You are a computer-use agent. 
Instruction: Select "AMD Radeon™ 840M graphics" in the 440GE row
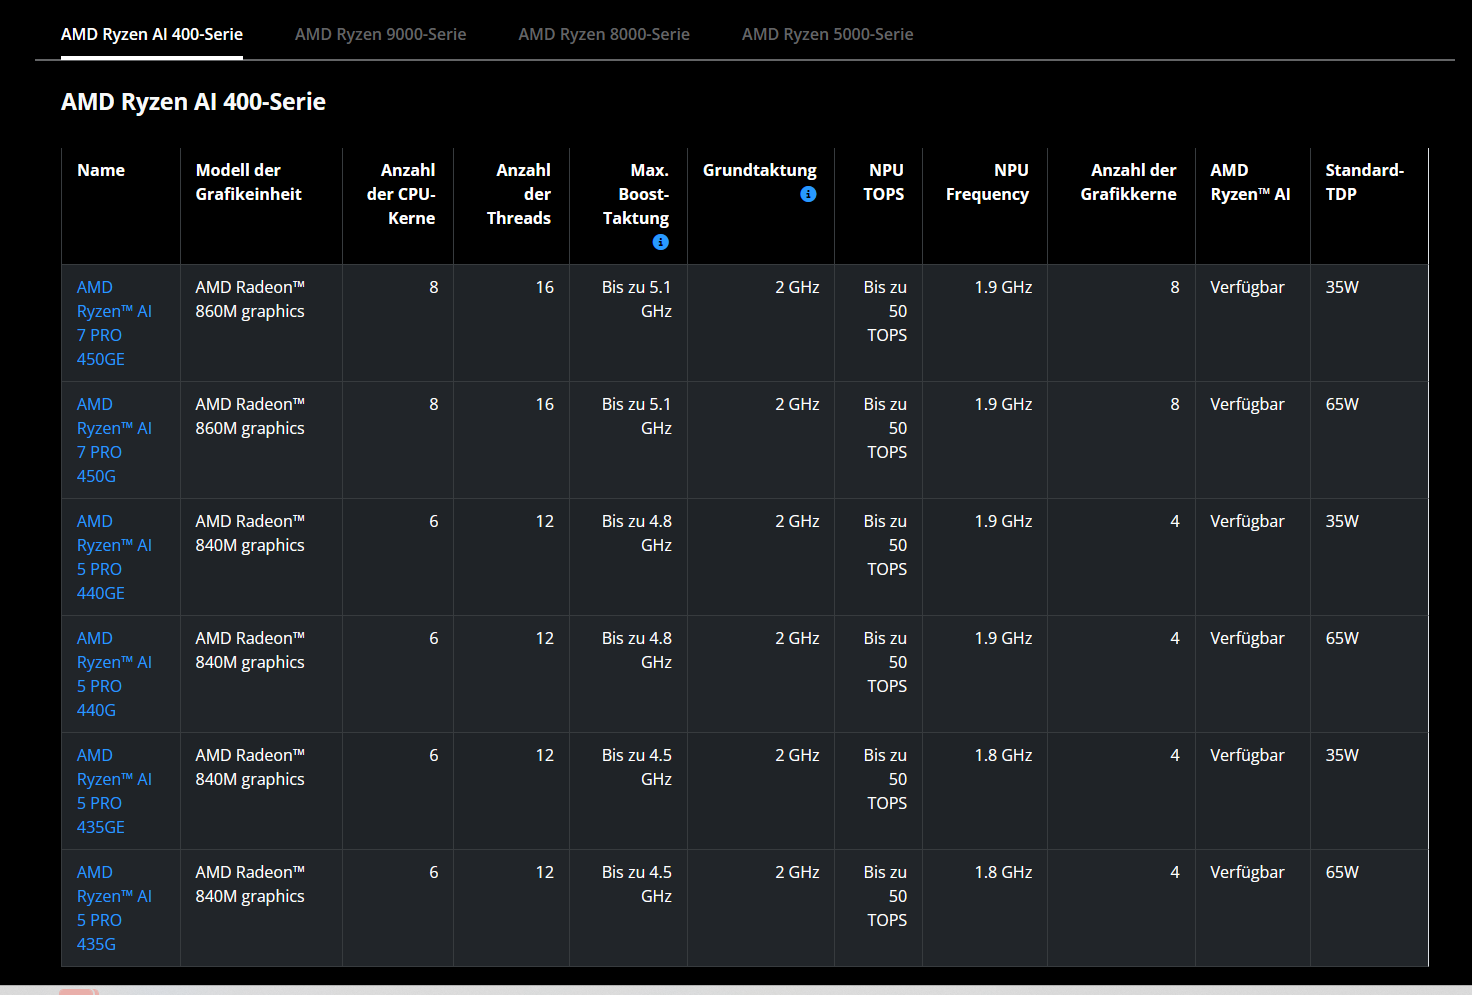pos(250,533)
